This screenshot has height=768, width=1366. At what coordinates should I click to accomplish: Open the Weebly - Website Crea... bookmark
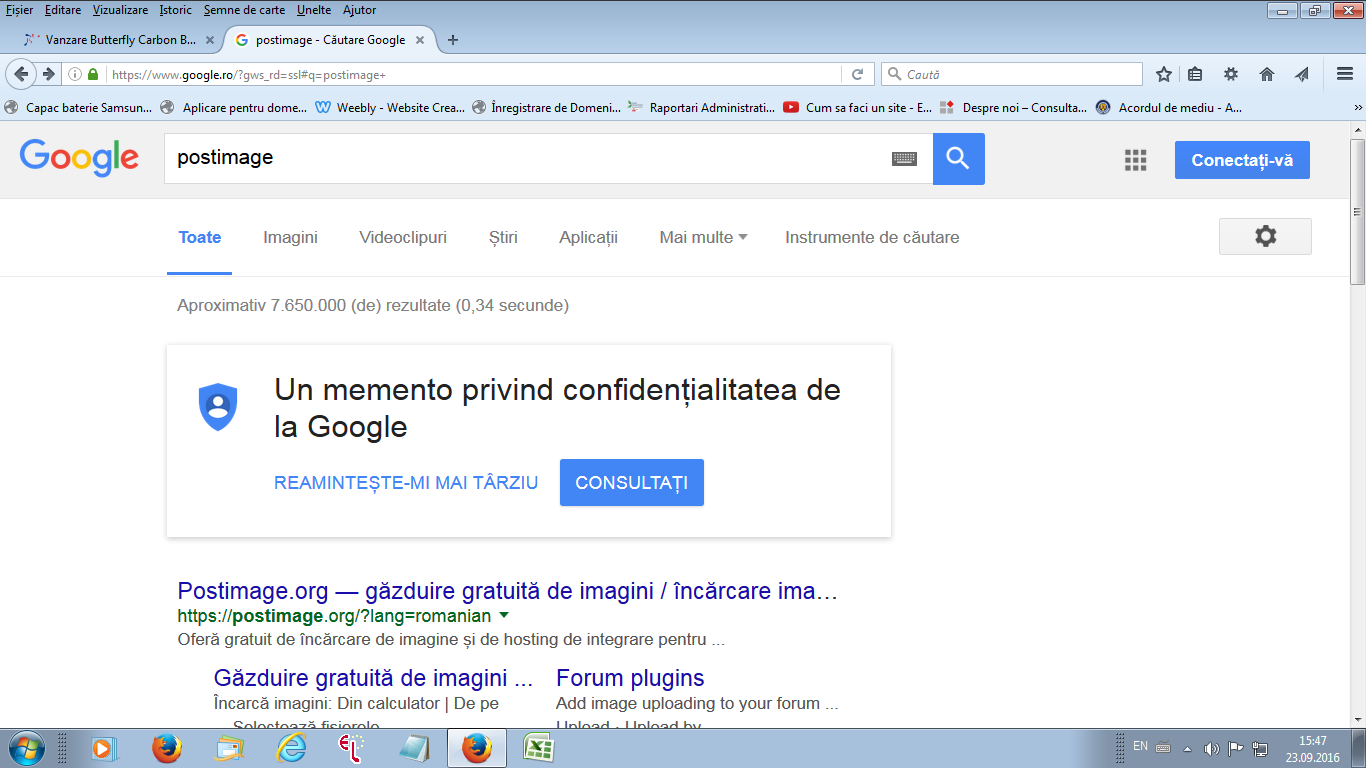click(x=390, y=107)
